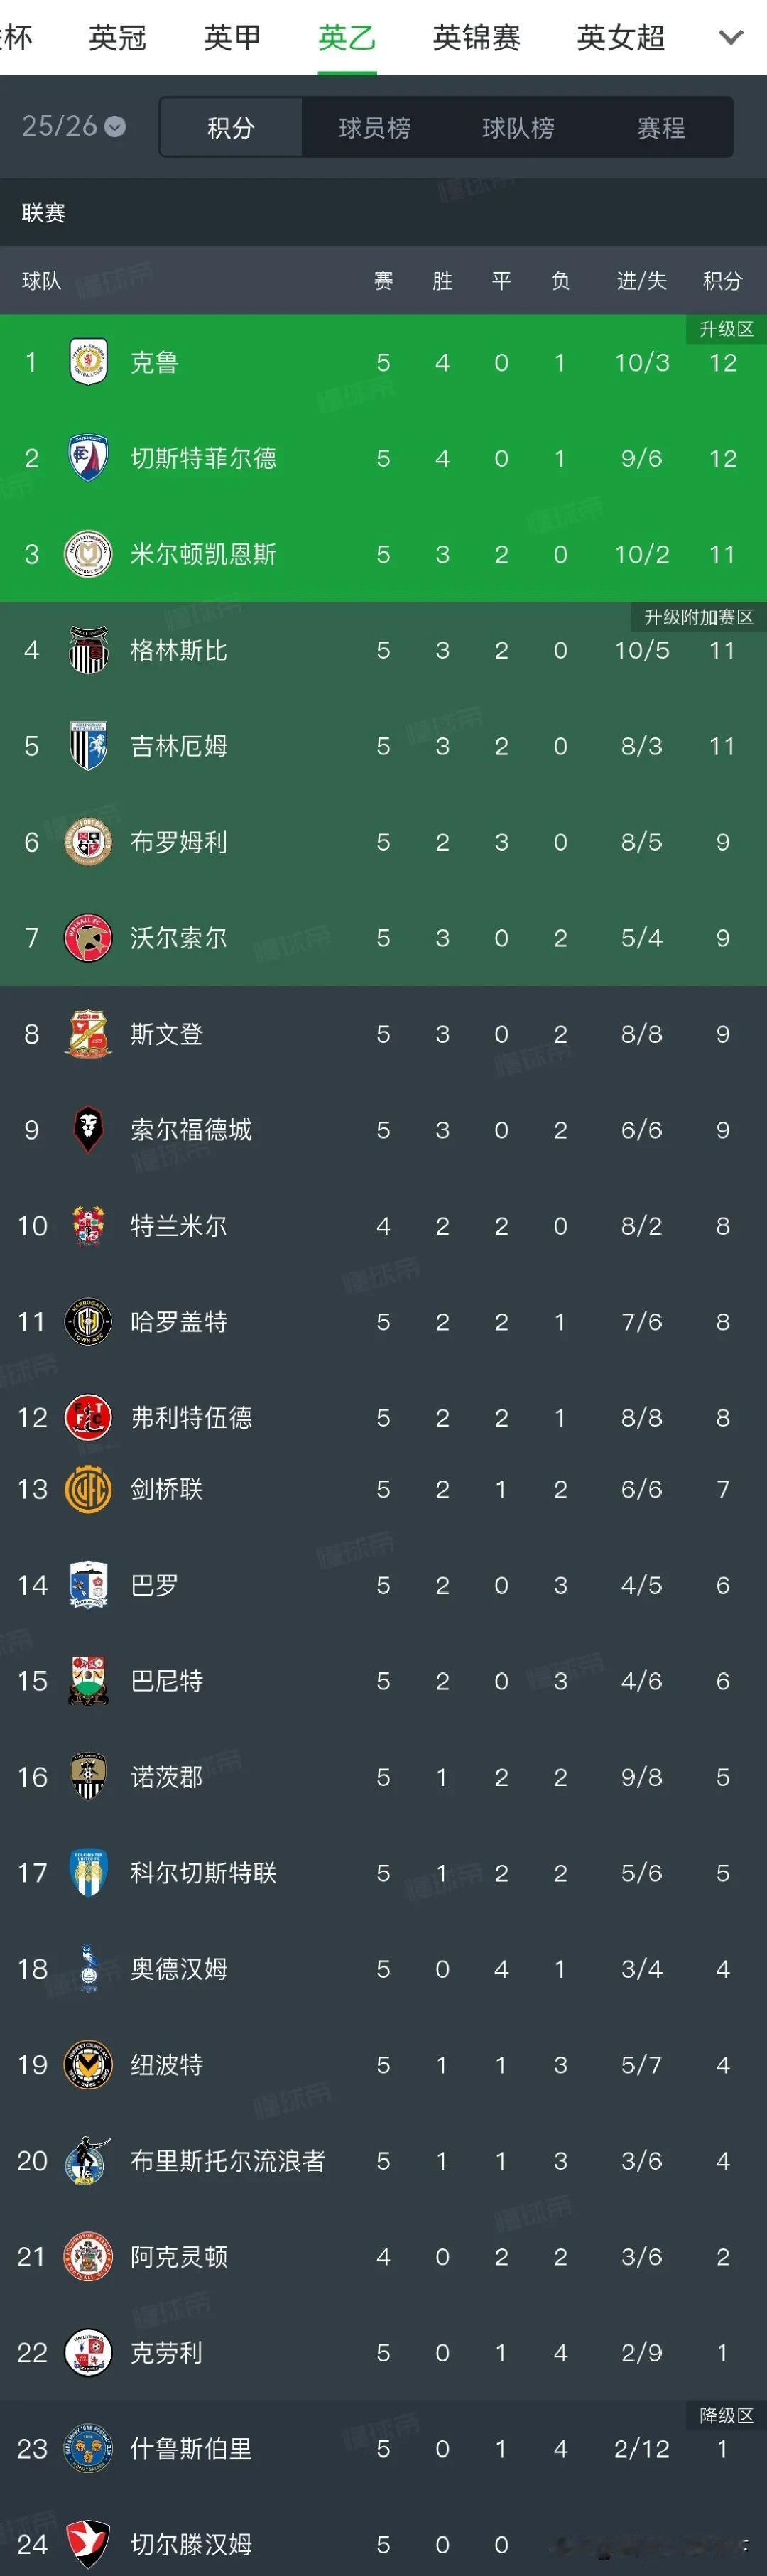
Task: Expand the league list chevron
Action: point(731,38)
